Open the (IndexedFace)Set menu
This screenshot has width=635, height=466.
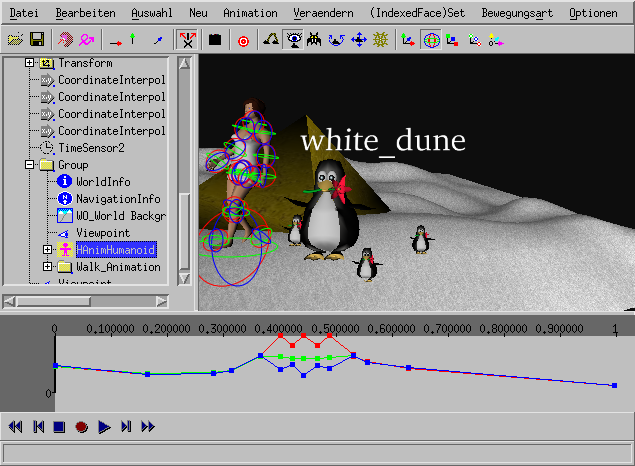418,13
